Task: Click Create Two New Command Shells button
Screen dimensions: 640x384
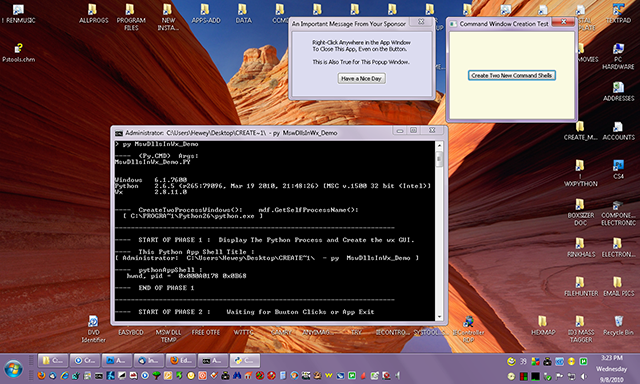Action: click(511, 75)
